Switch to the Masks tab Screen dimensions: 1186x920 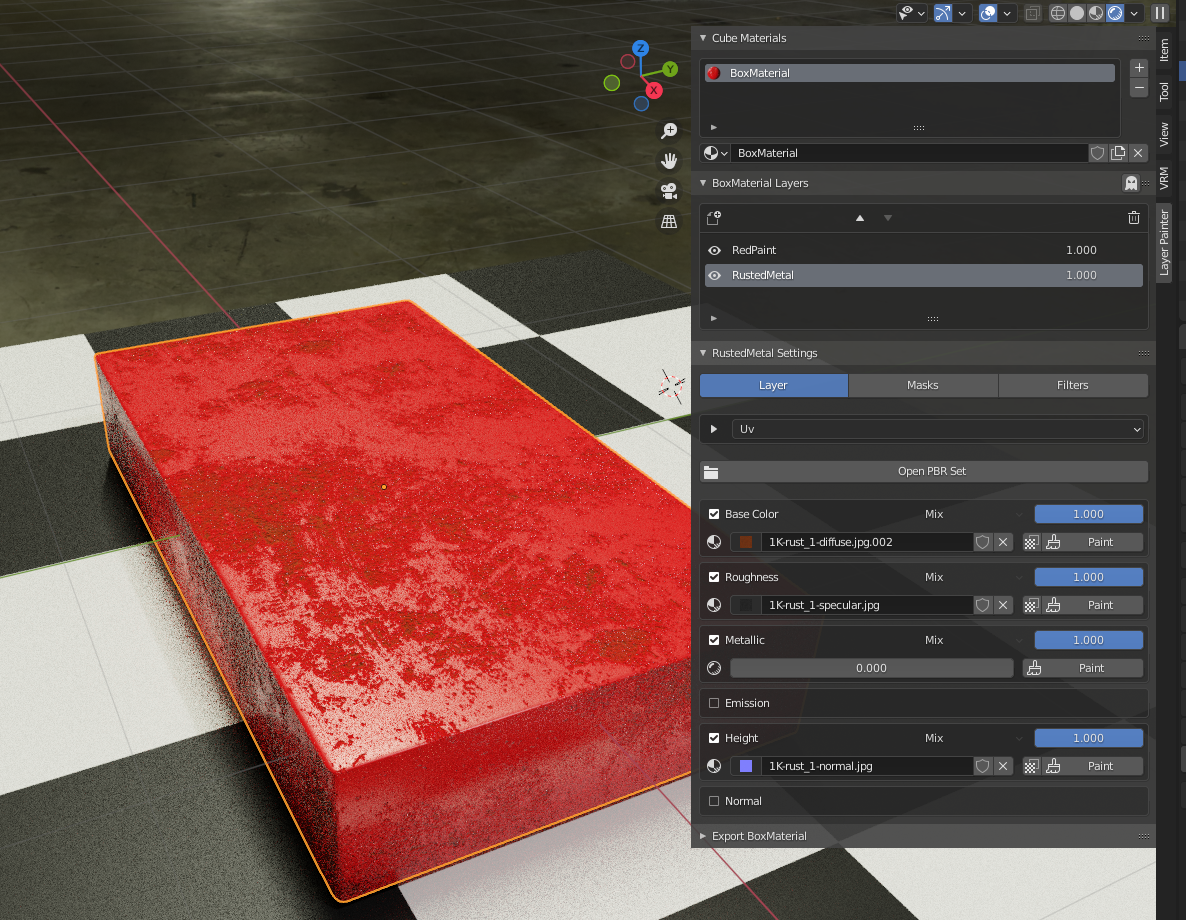click(922, 384)
